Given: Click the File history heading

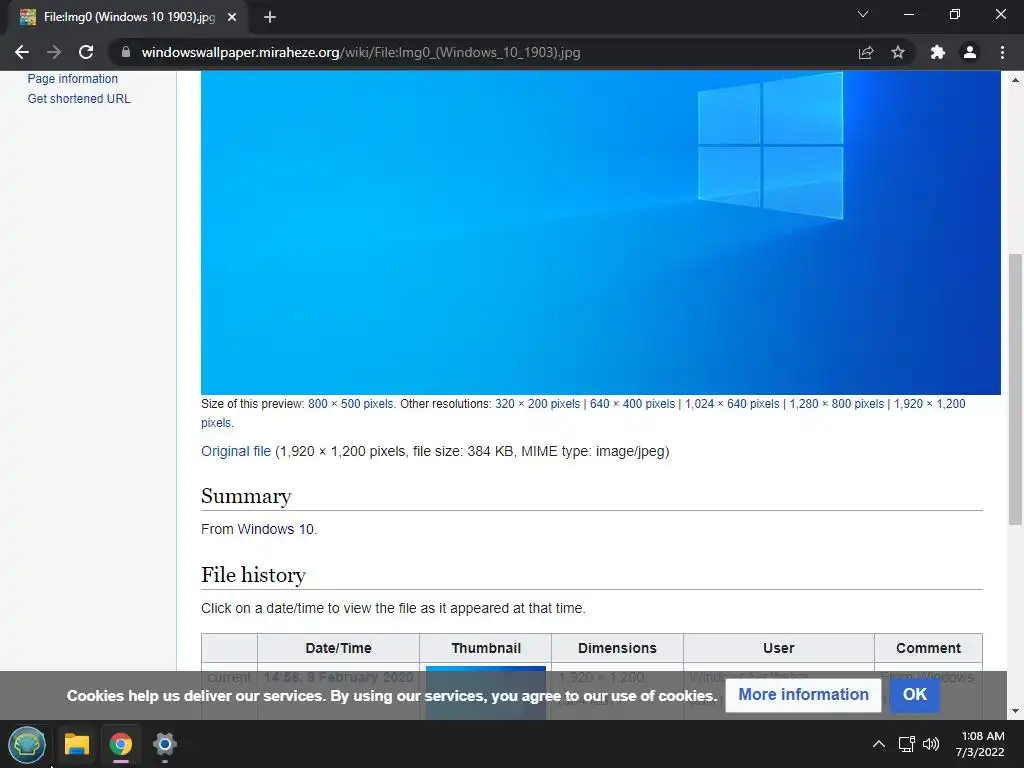Looking at the screenshot, I should 253,575.
